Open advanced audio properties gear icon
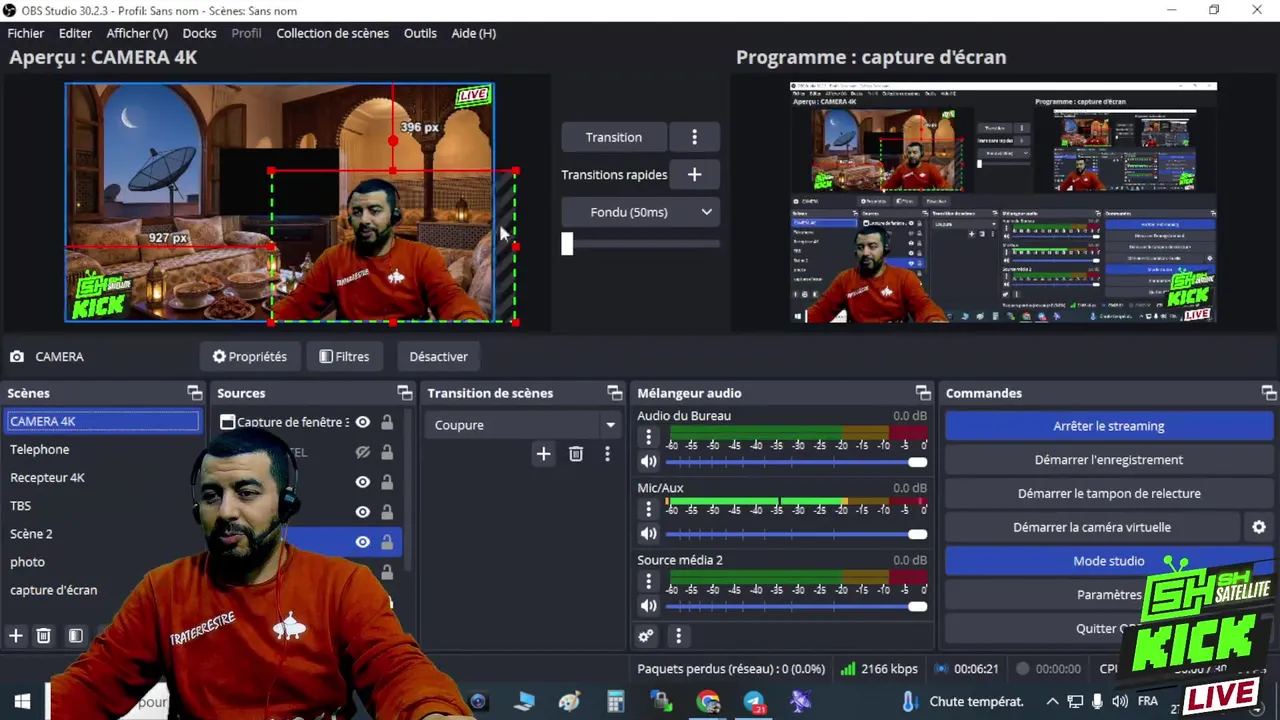 646,636
